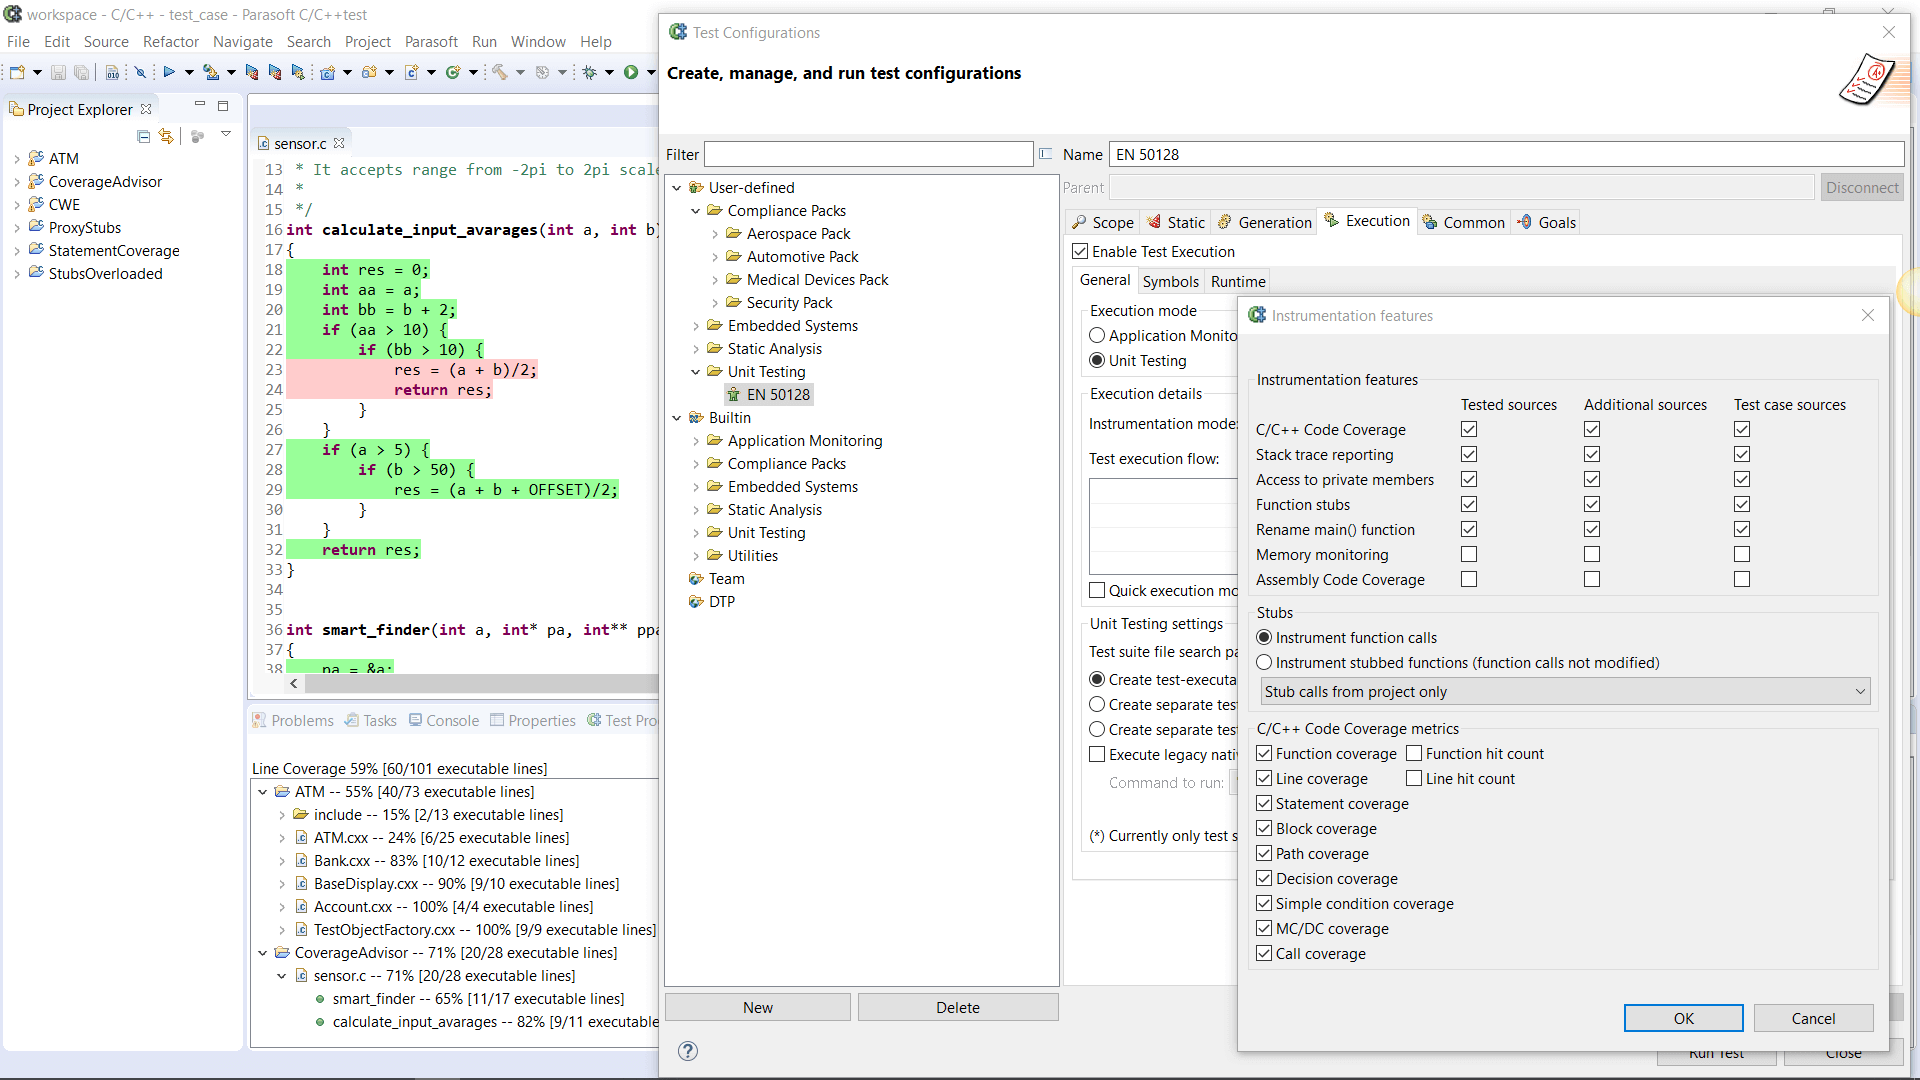Screen dimensions: 1920x1080
Task: Collapse CoverageAdvisor coverage tree node
Action: (x=263, y=953)
